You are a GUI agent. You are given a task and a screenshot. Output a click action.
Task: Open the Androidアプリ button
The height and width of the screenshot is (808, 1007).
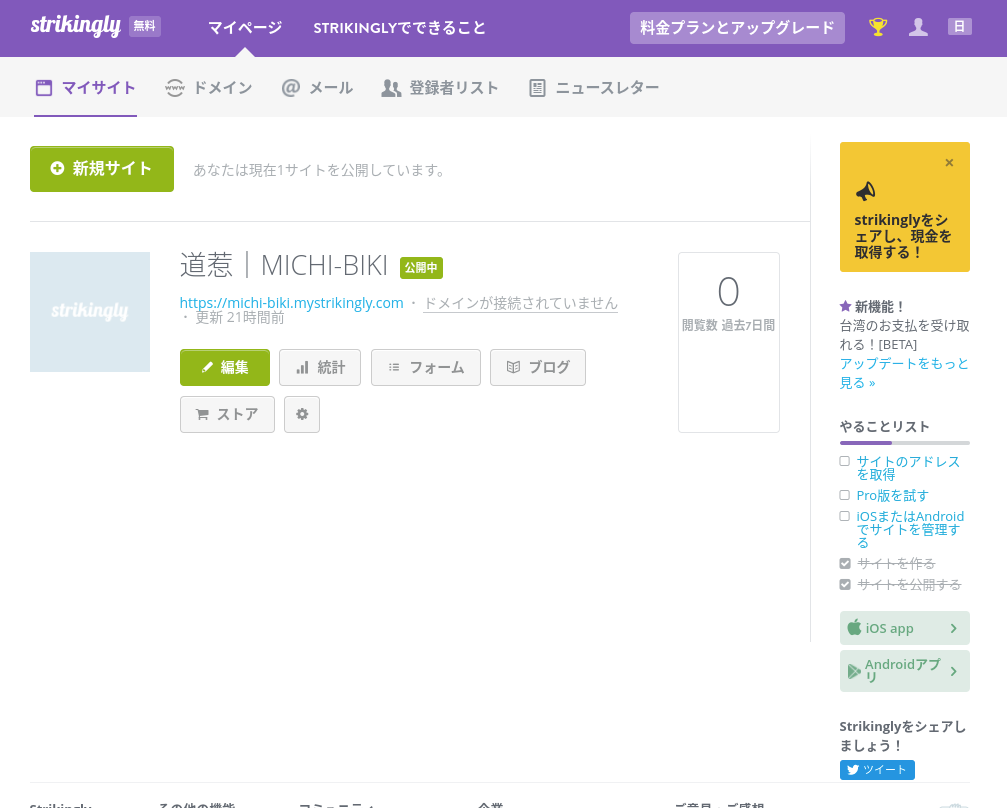coord(905,671)
